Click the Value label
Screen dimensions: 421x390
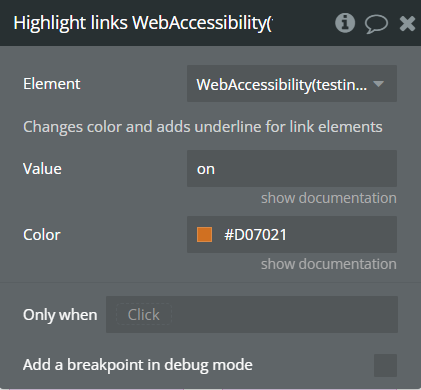coord(42,169)
